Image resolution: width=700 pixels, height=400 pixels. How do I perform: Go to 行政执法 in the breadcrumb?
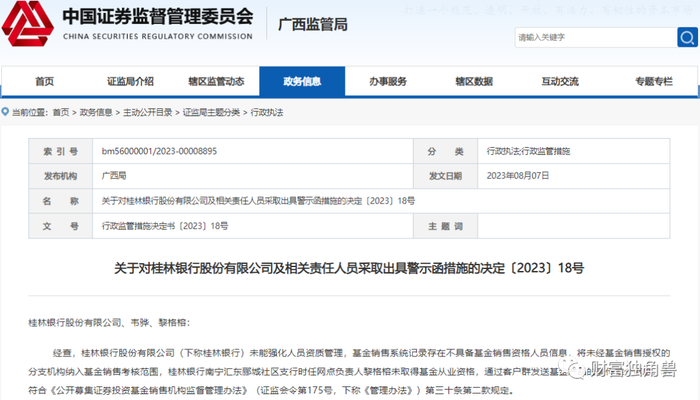coord(267,112)
